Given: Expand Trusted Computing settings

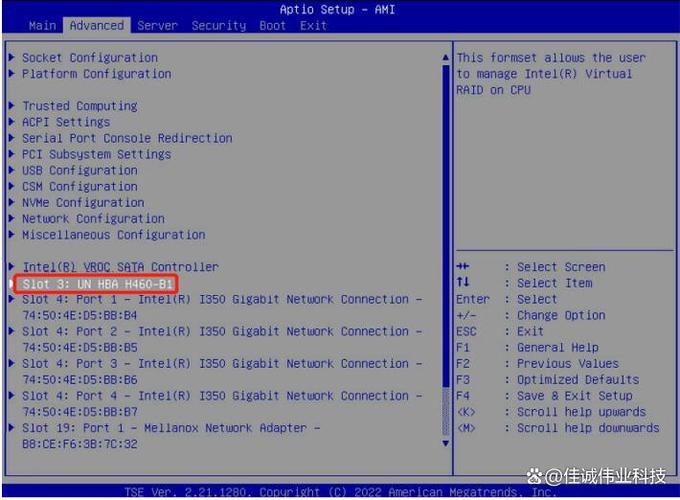Looking at the screenshot, I should pyautogui.click(x=79, y=106).
